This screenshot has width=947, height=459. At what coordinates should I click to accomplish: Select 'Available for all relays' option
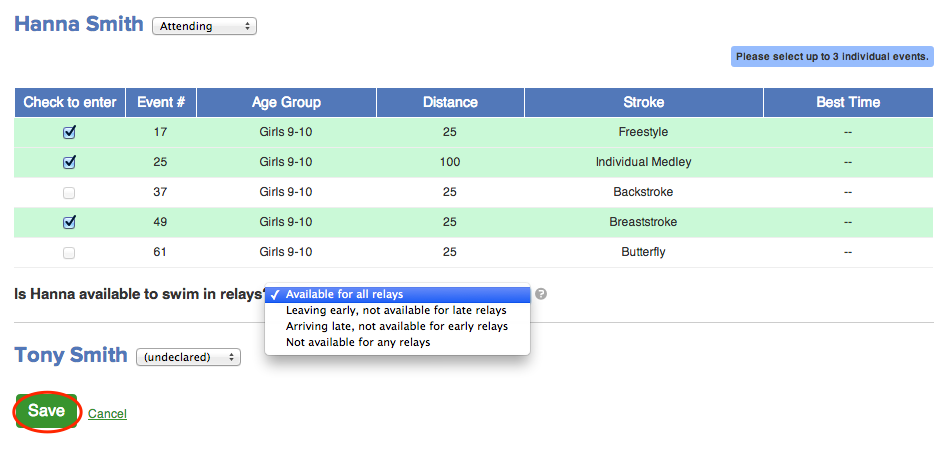(x=397, y=294)
